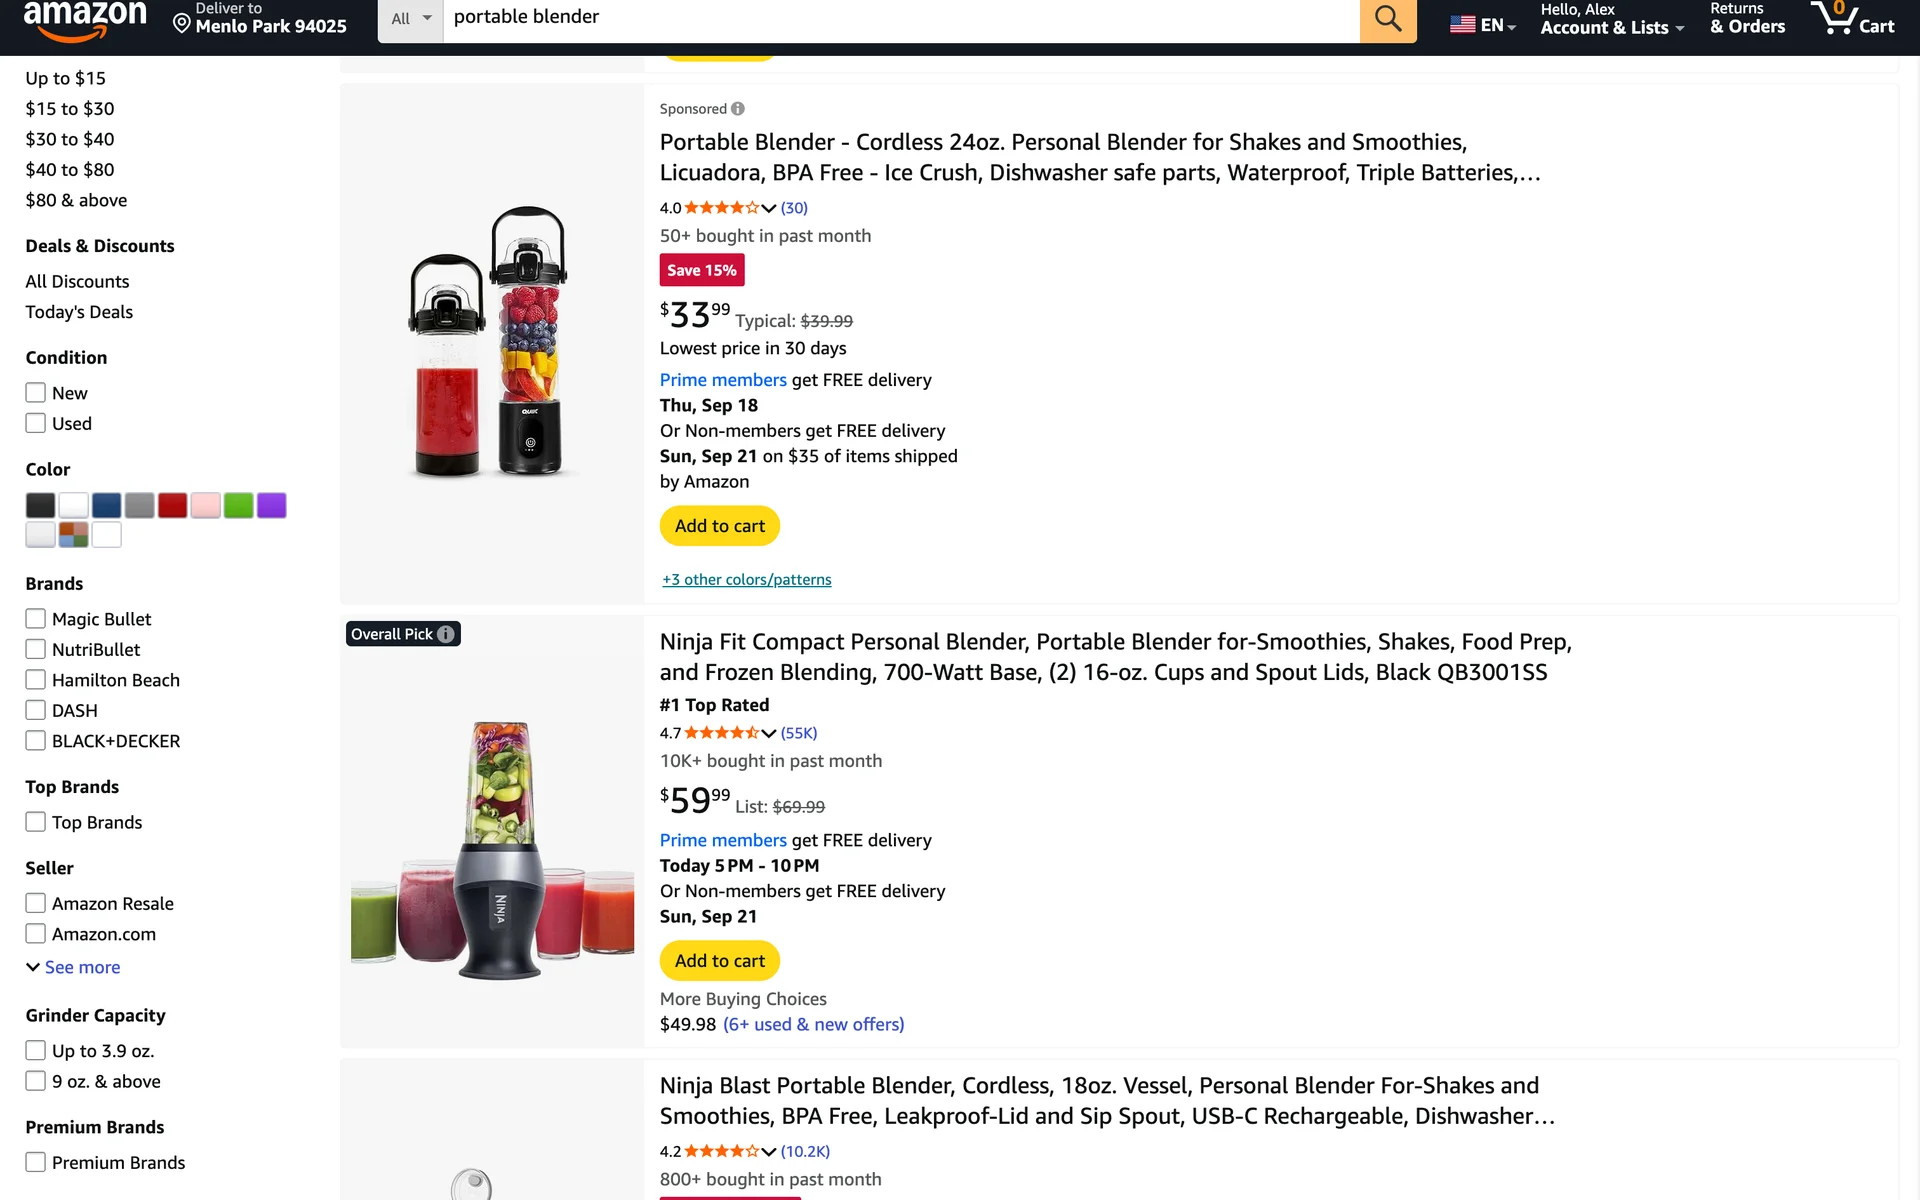Viewport: 1920px width, 1200px height.
Task: Click the US flag language icon
Action: pos(1462,25)
